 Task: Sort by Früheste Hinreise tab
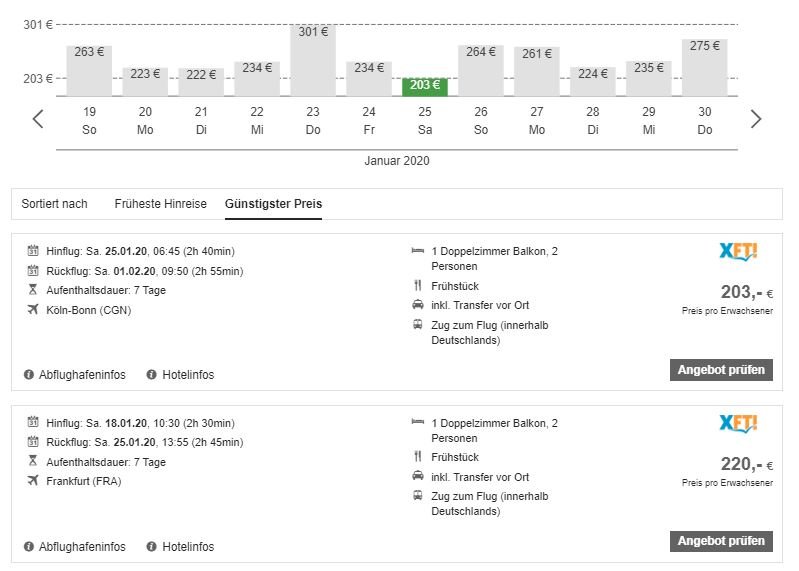(x=160, y=204)
